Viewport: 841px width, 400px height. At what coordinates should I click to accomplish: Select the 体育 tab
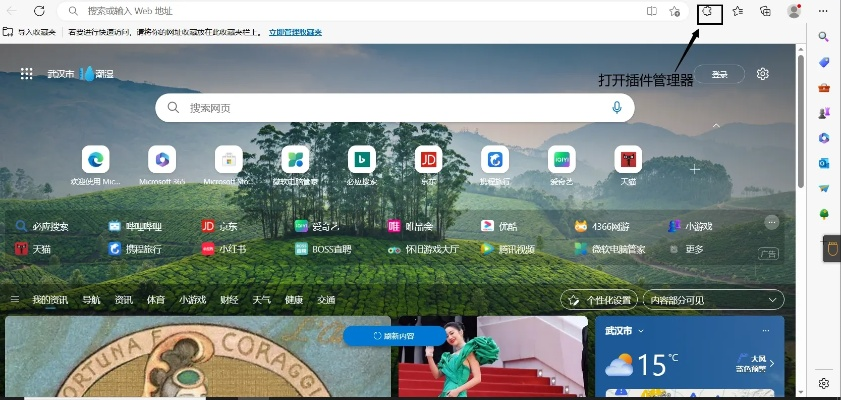point(156,300)
